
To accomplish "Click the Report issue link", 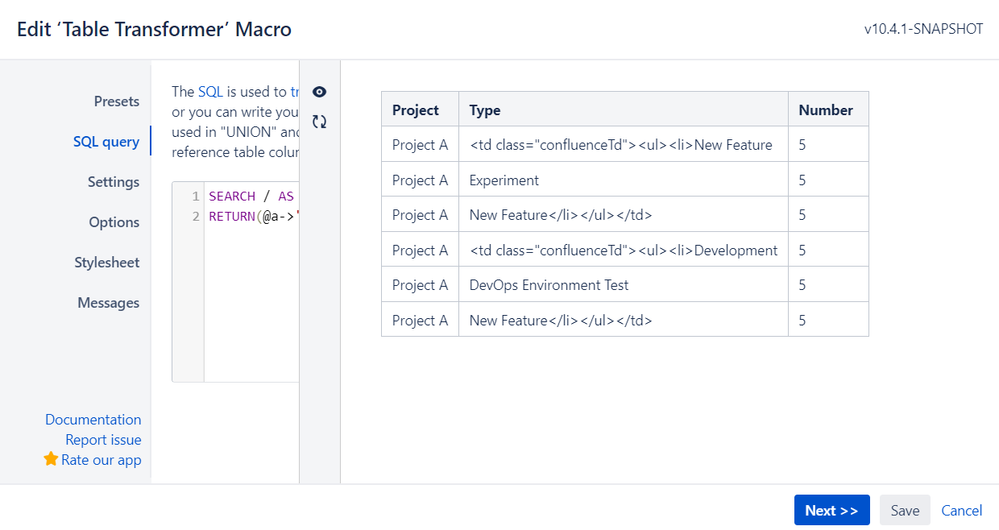I will [x=103, y=439].
